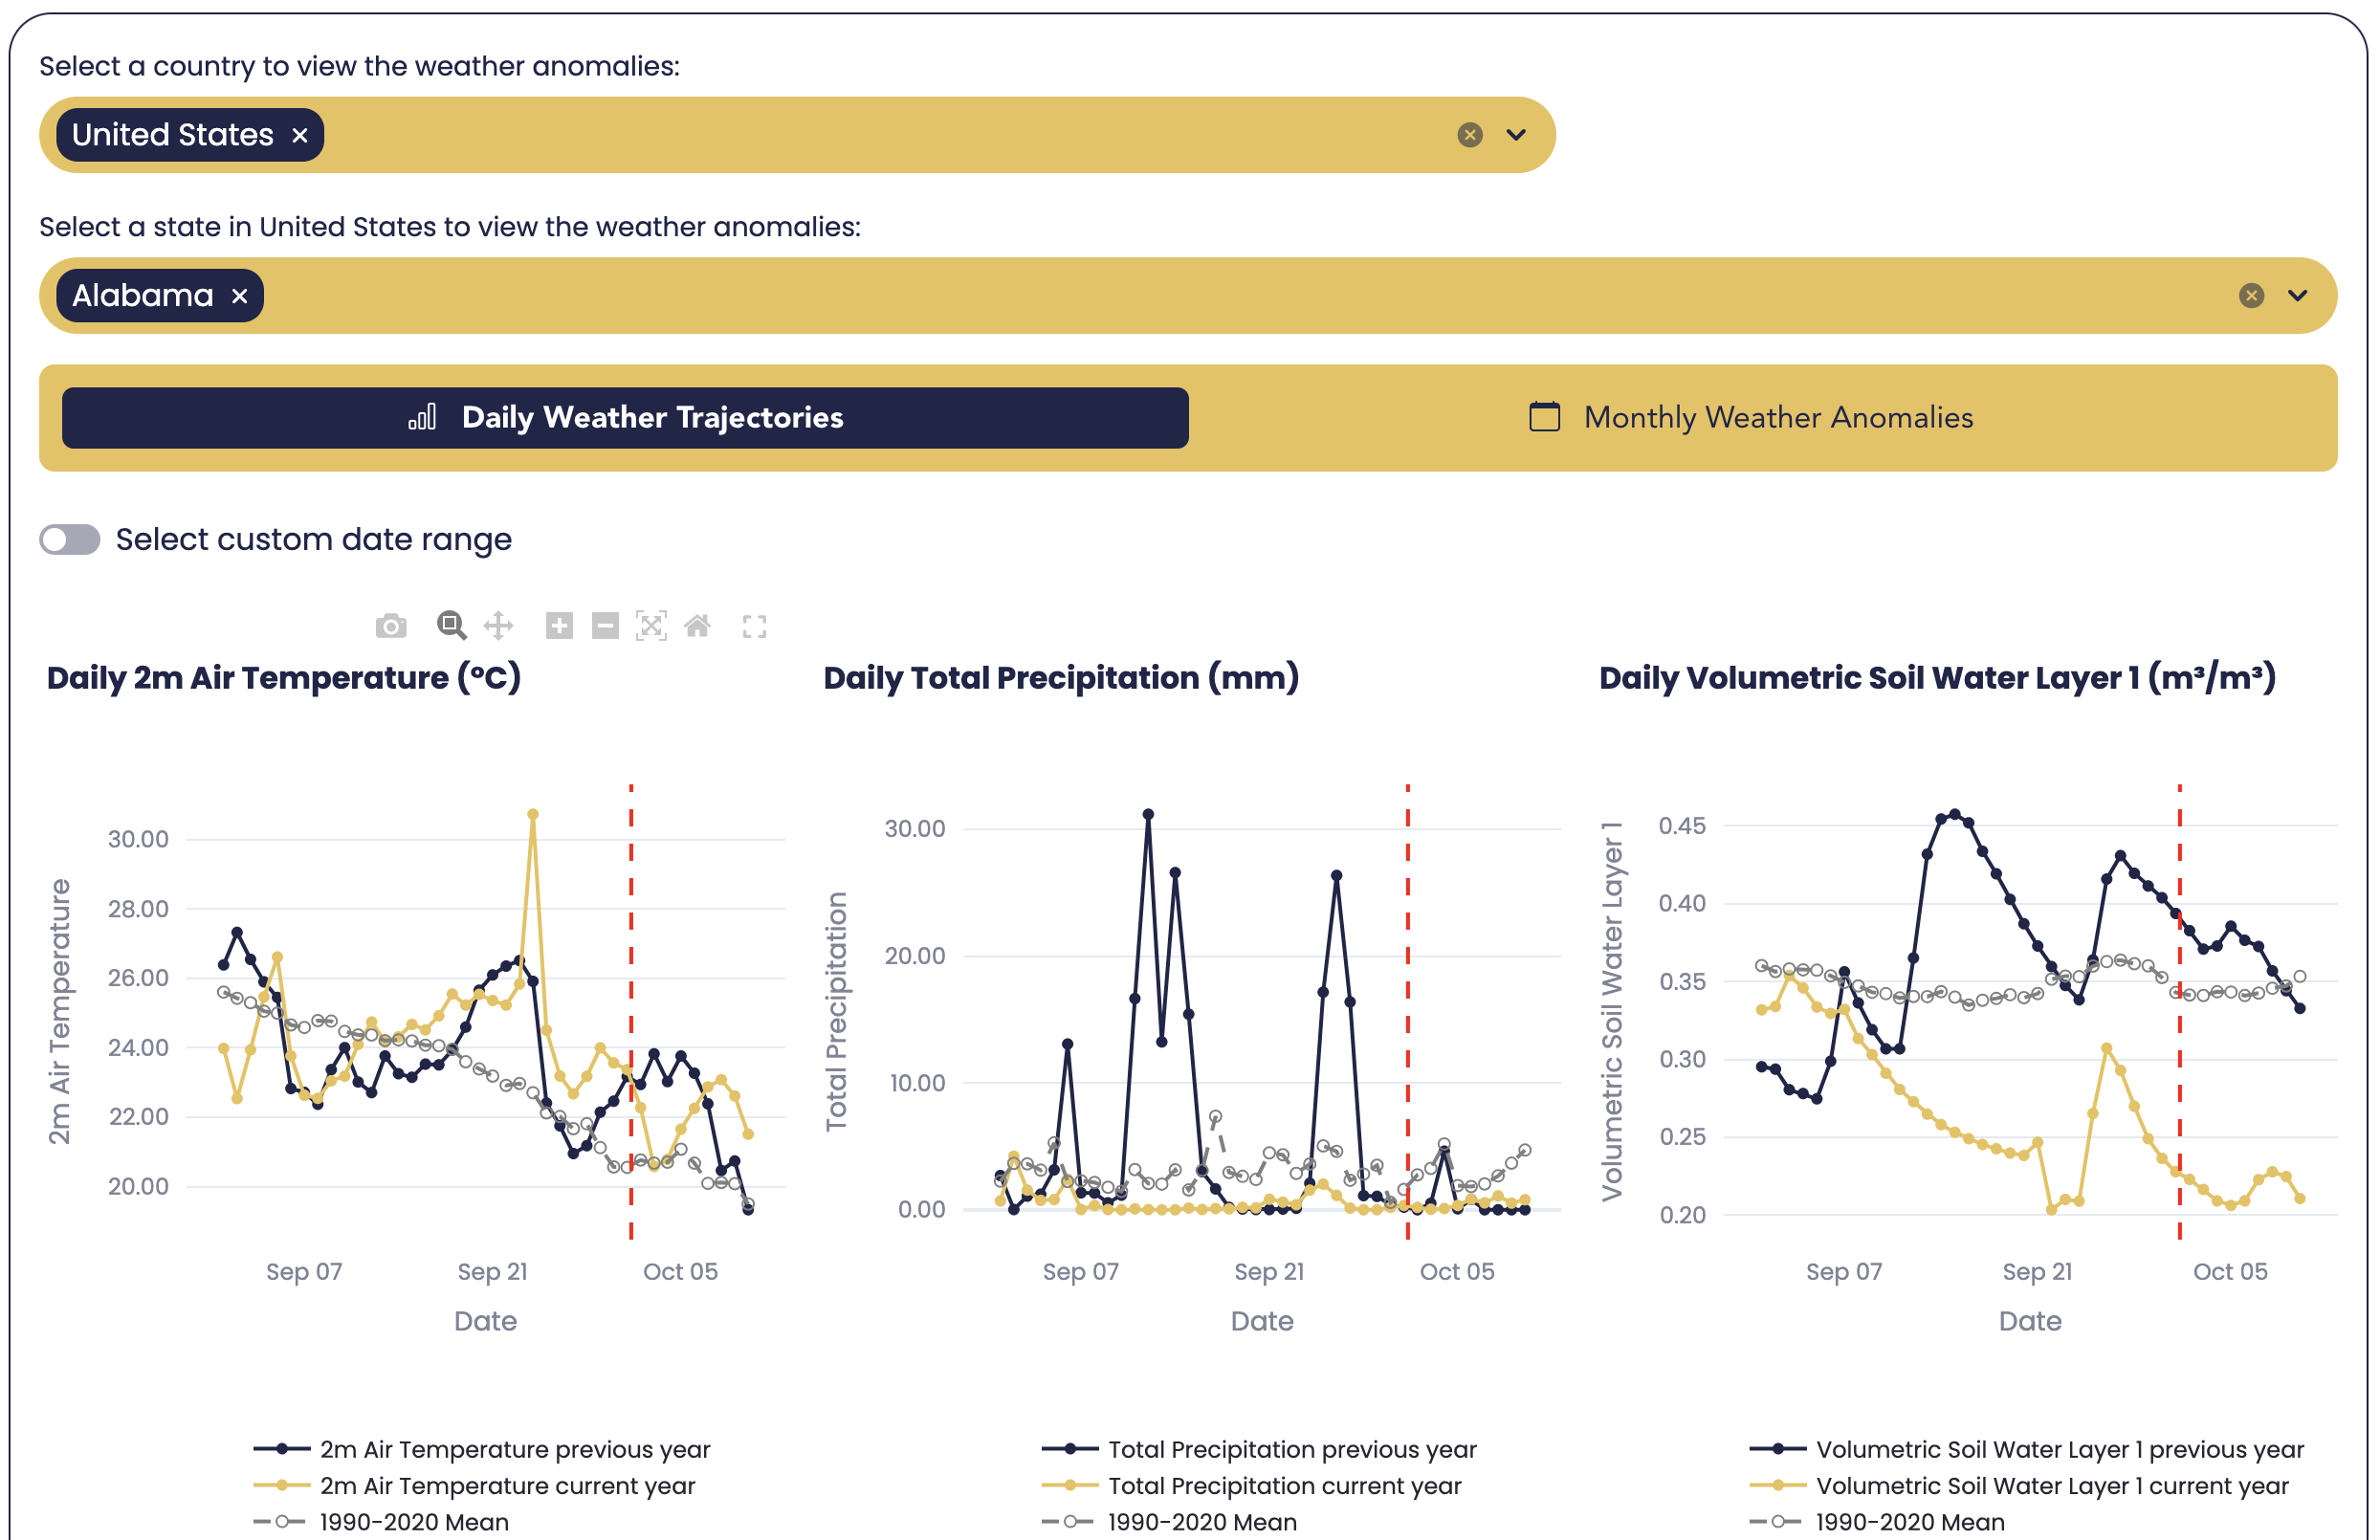
Task: Hide Total Precipitation current year series
Action: tap(1283, 1486)
